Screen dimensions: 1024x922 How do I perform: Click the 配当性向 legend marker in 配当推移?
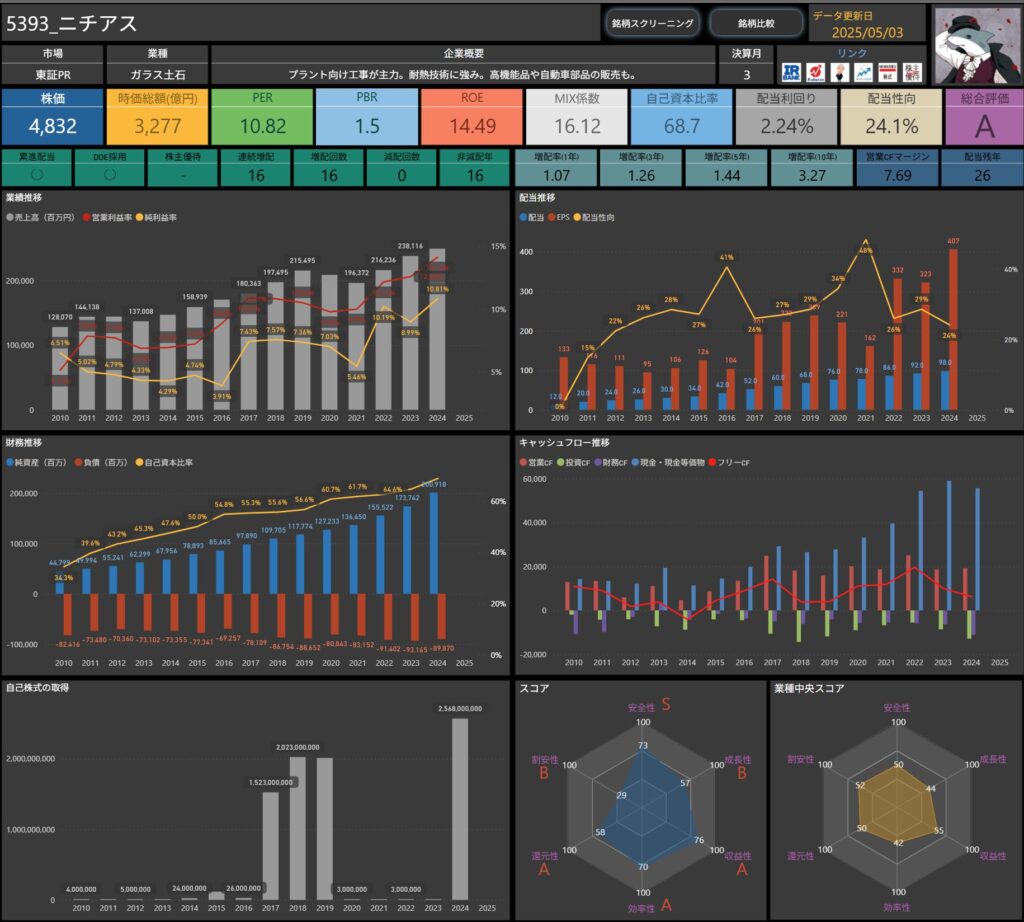[577, 217]
